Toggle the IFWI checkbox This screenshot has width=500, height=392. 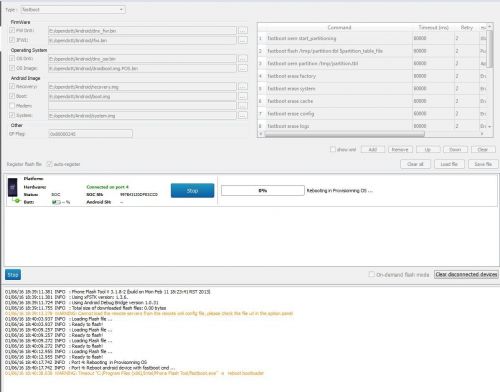point(12,40)
